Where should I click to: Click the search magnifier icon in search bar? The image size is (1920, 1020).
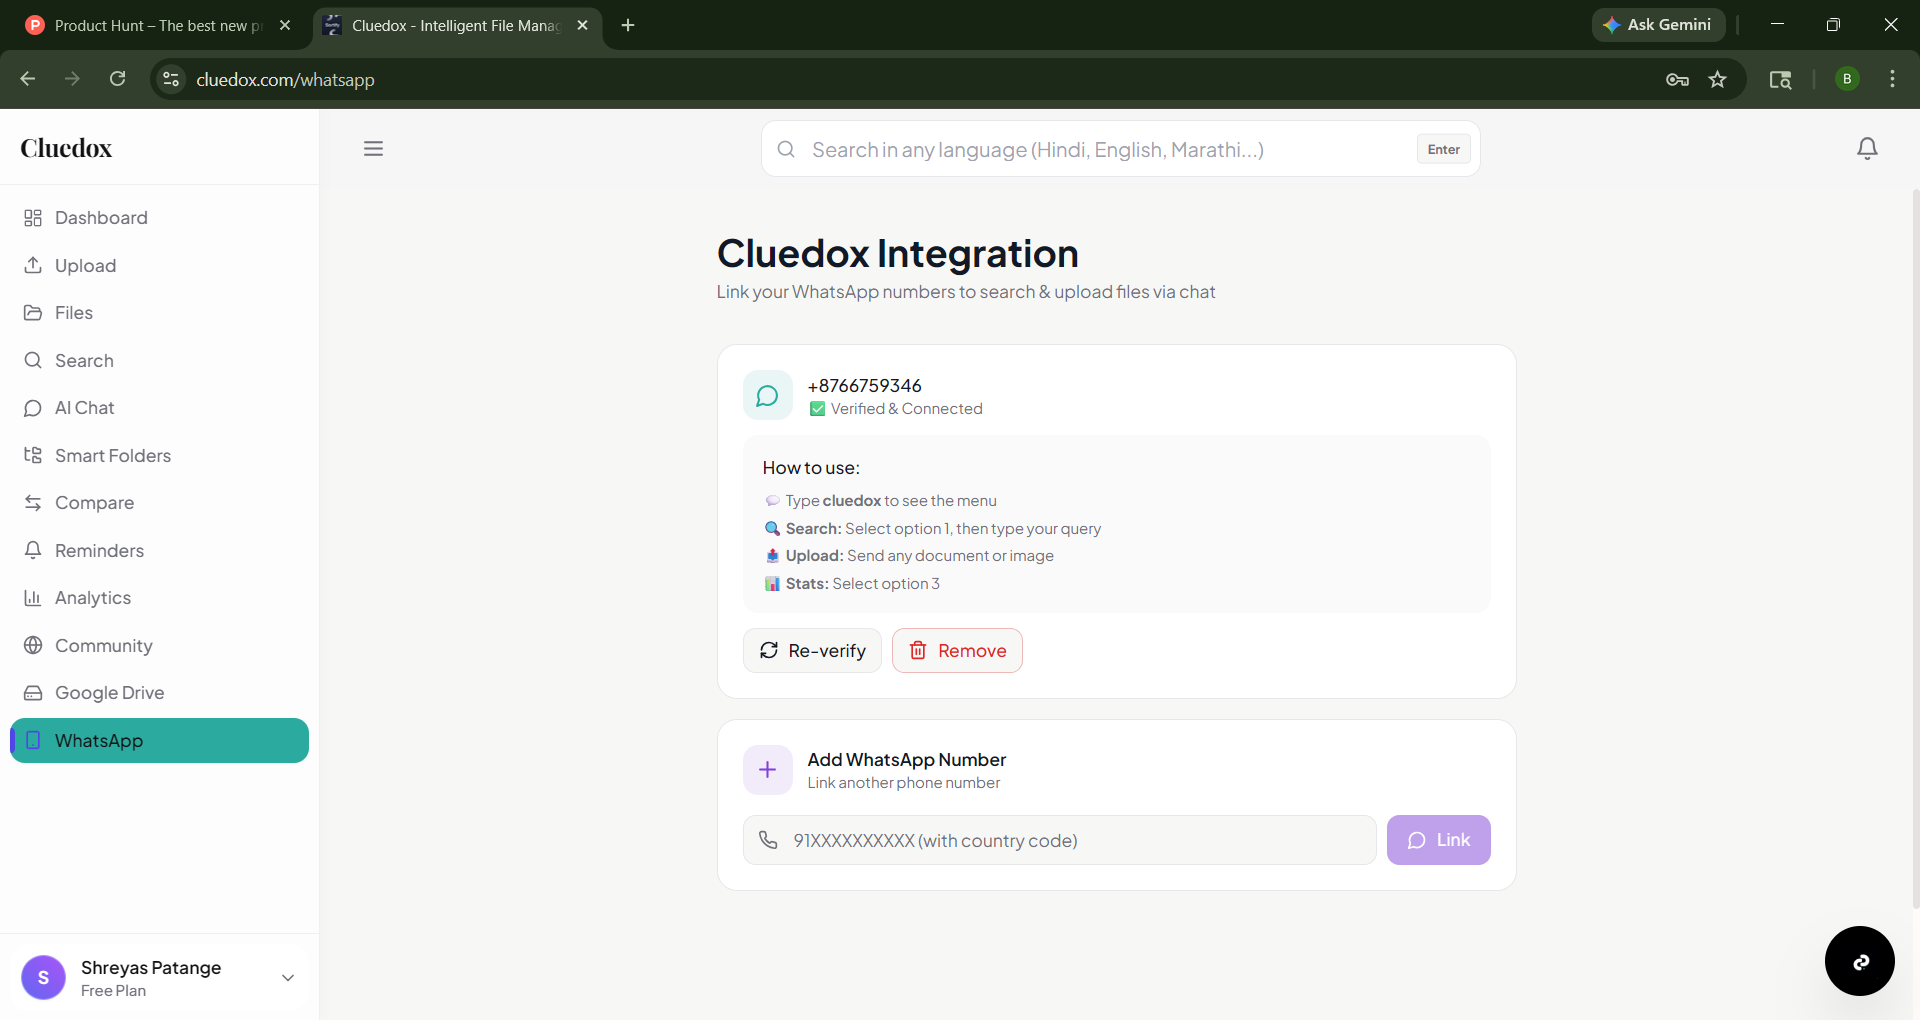point(786,149)
